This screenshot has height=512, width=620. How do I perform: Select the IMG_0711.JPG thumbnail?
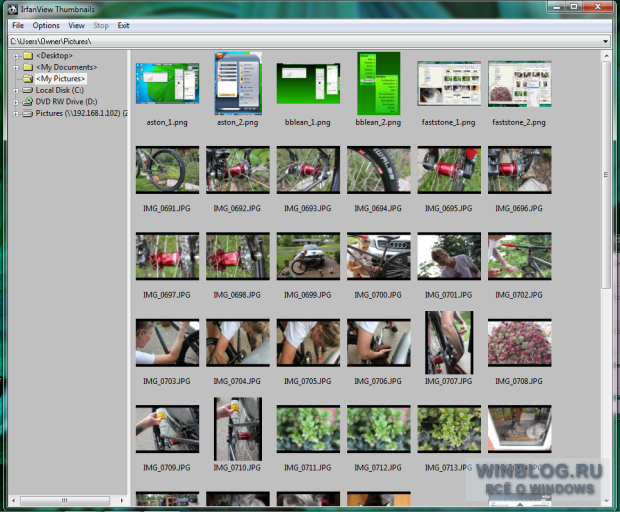[x=308, y=429]
